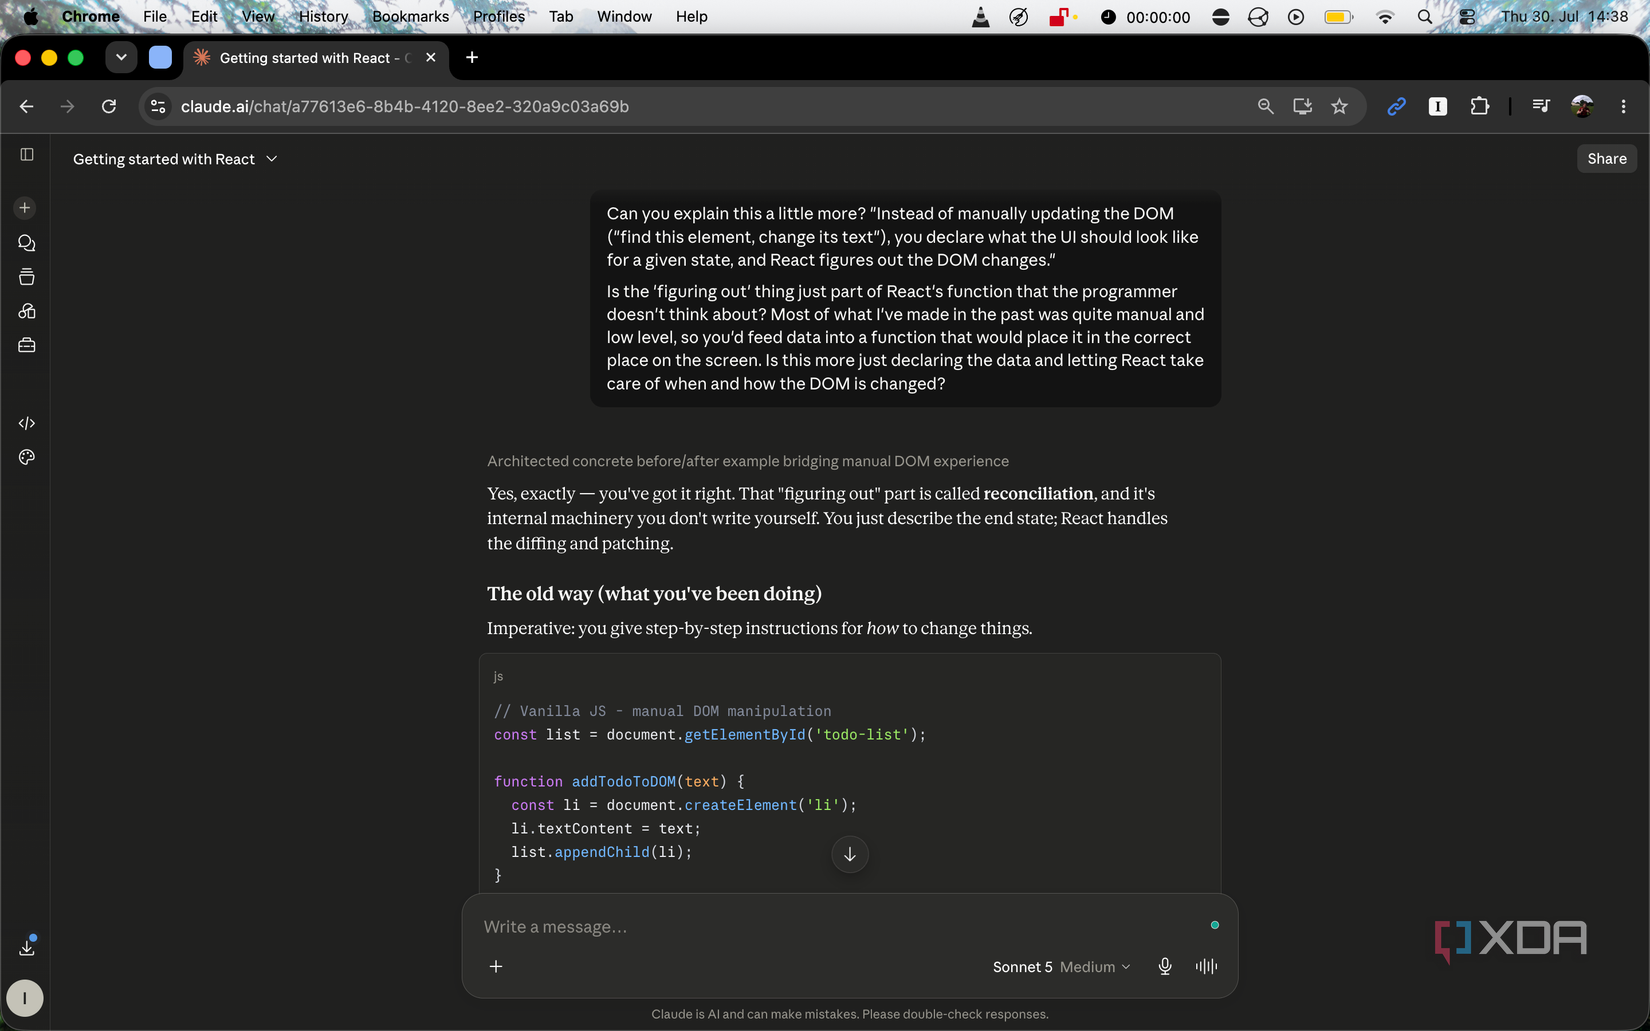Open the Extensions puzzle icon

pos(1479,106)
